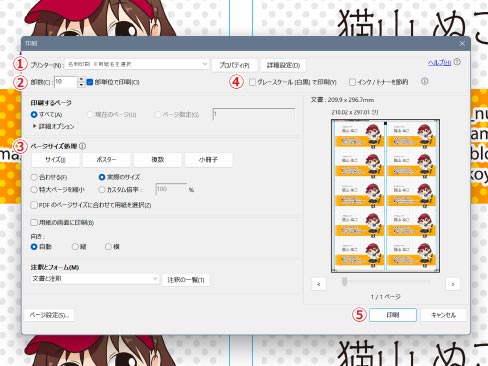The width and height of the screenshot is (488, 366).
Task: Open the ヘルプ help link
Action: pos(439,62)
